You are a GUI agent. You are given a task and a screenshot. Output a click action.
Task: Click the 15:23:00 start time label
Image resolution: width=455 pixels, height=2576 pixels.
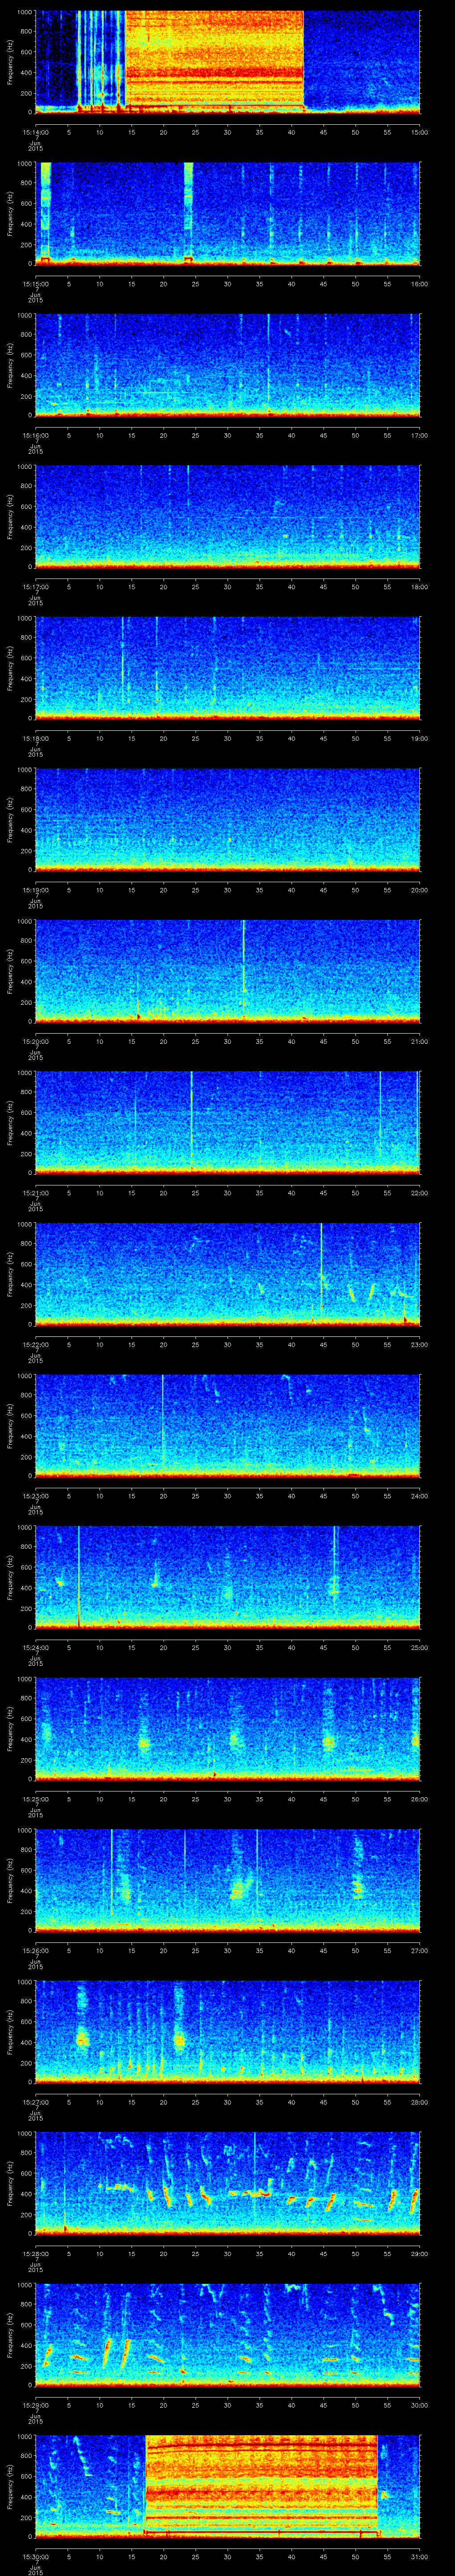pyautogui.click(x=36, y=1496)
